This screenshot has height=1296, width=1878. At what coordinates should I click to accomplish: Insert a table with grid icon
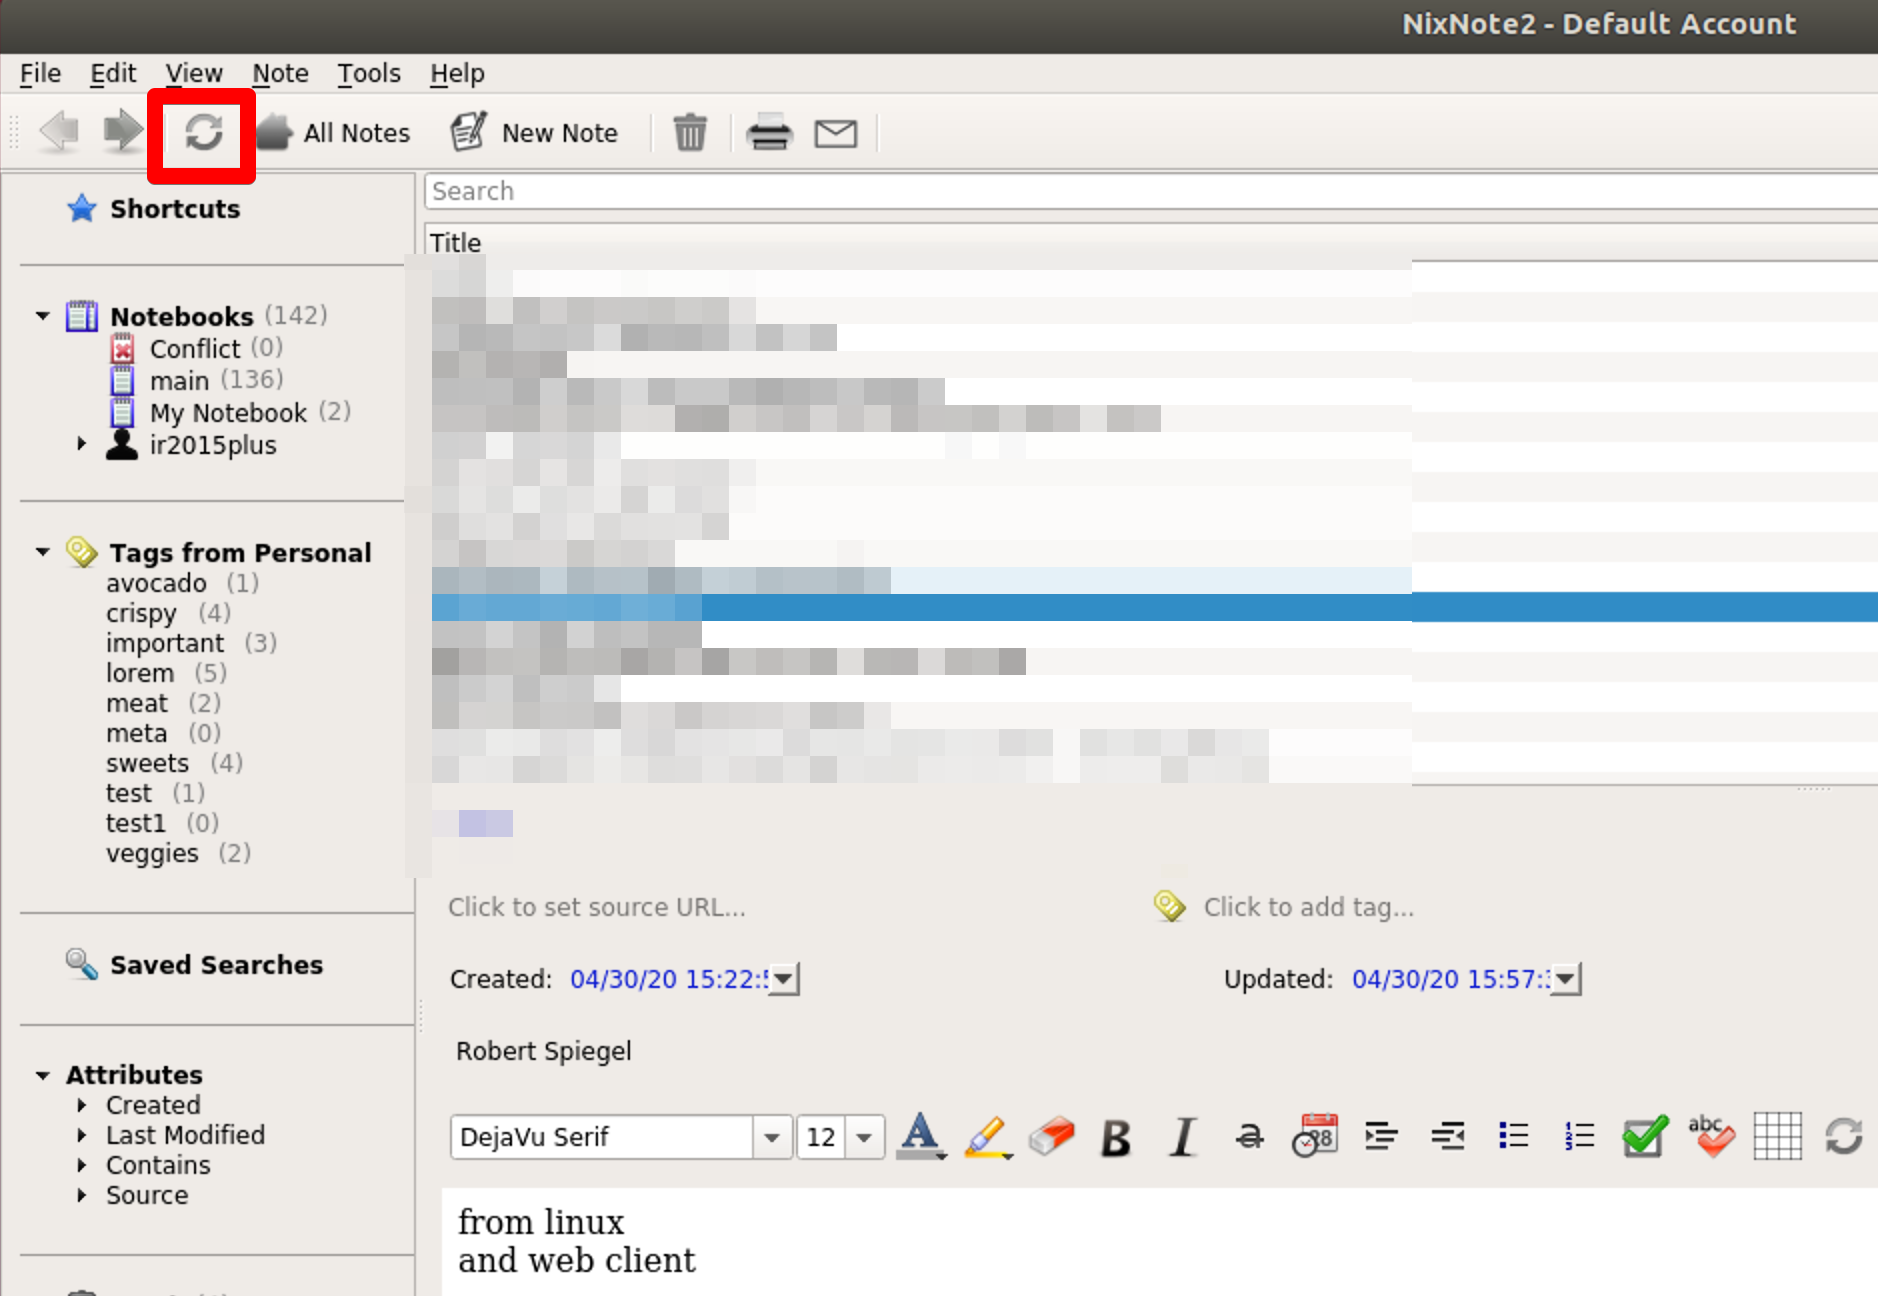(x=1777, y=1136)
